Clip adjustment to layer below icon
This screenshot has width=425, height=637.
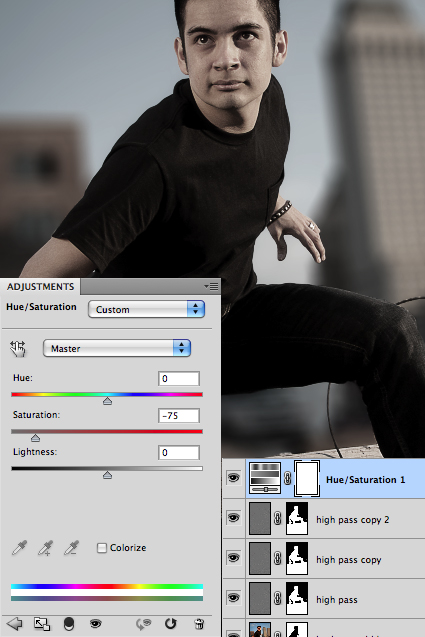tap(69, 623)
